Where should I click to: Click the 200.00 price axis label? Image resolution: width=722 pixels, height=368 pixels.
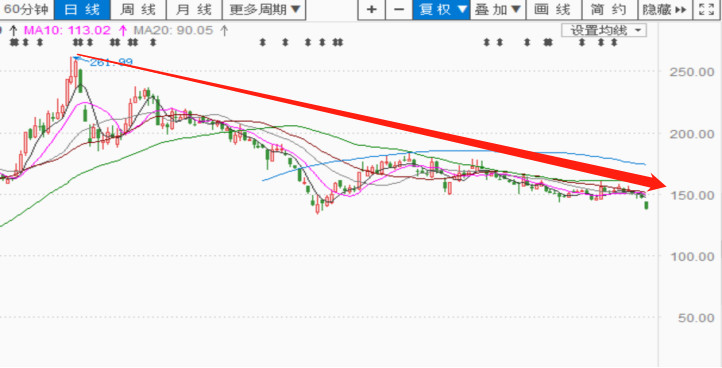click(x=692, y=134)
